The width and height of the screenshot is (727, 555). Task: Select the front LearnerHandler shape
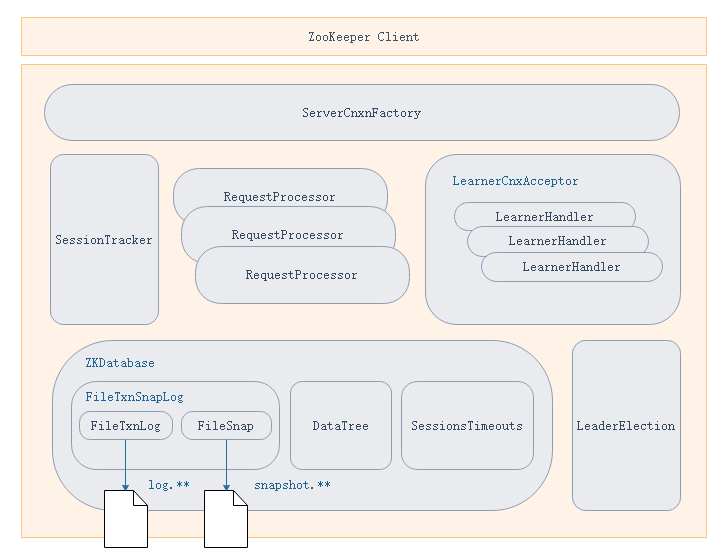tap(572, 267)
